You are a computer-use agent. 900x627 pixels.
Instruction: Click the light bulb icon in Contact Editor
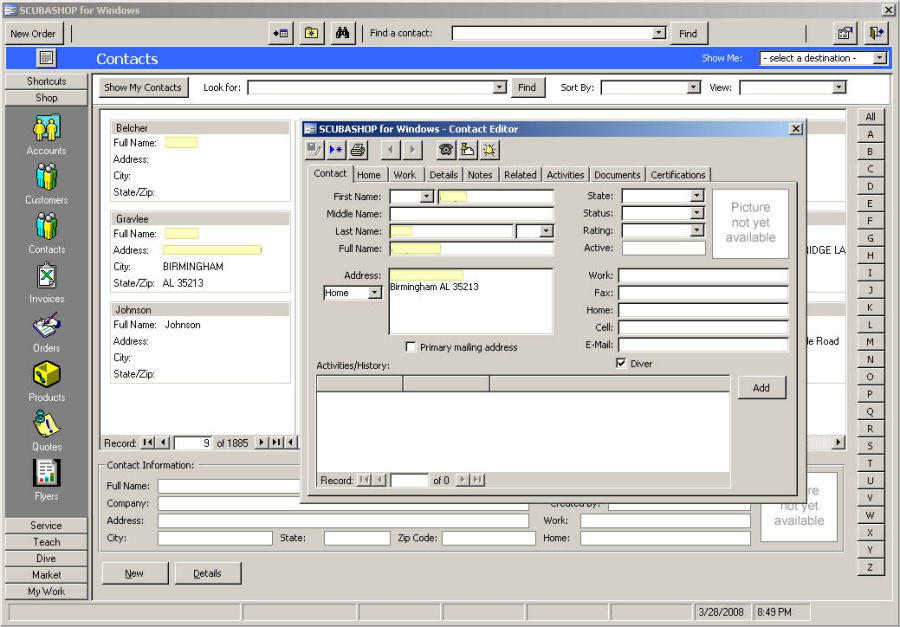click(489, 150)
